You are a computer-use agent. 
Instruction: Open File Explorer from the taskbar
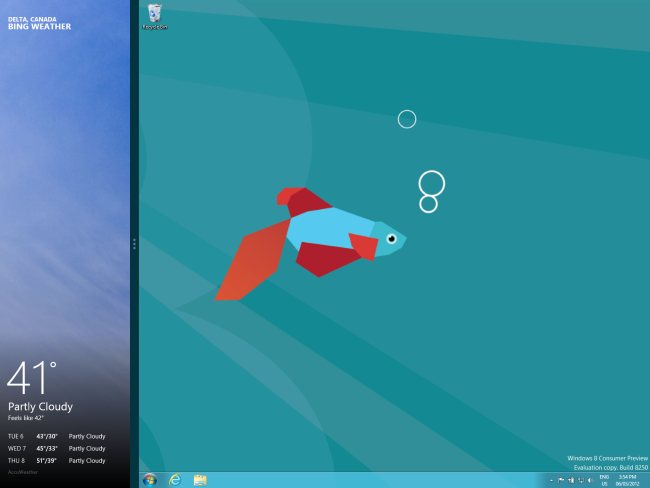(200, 480)
